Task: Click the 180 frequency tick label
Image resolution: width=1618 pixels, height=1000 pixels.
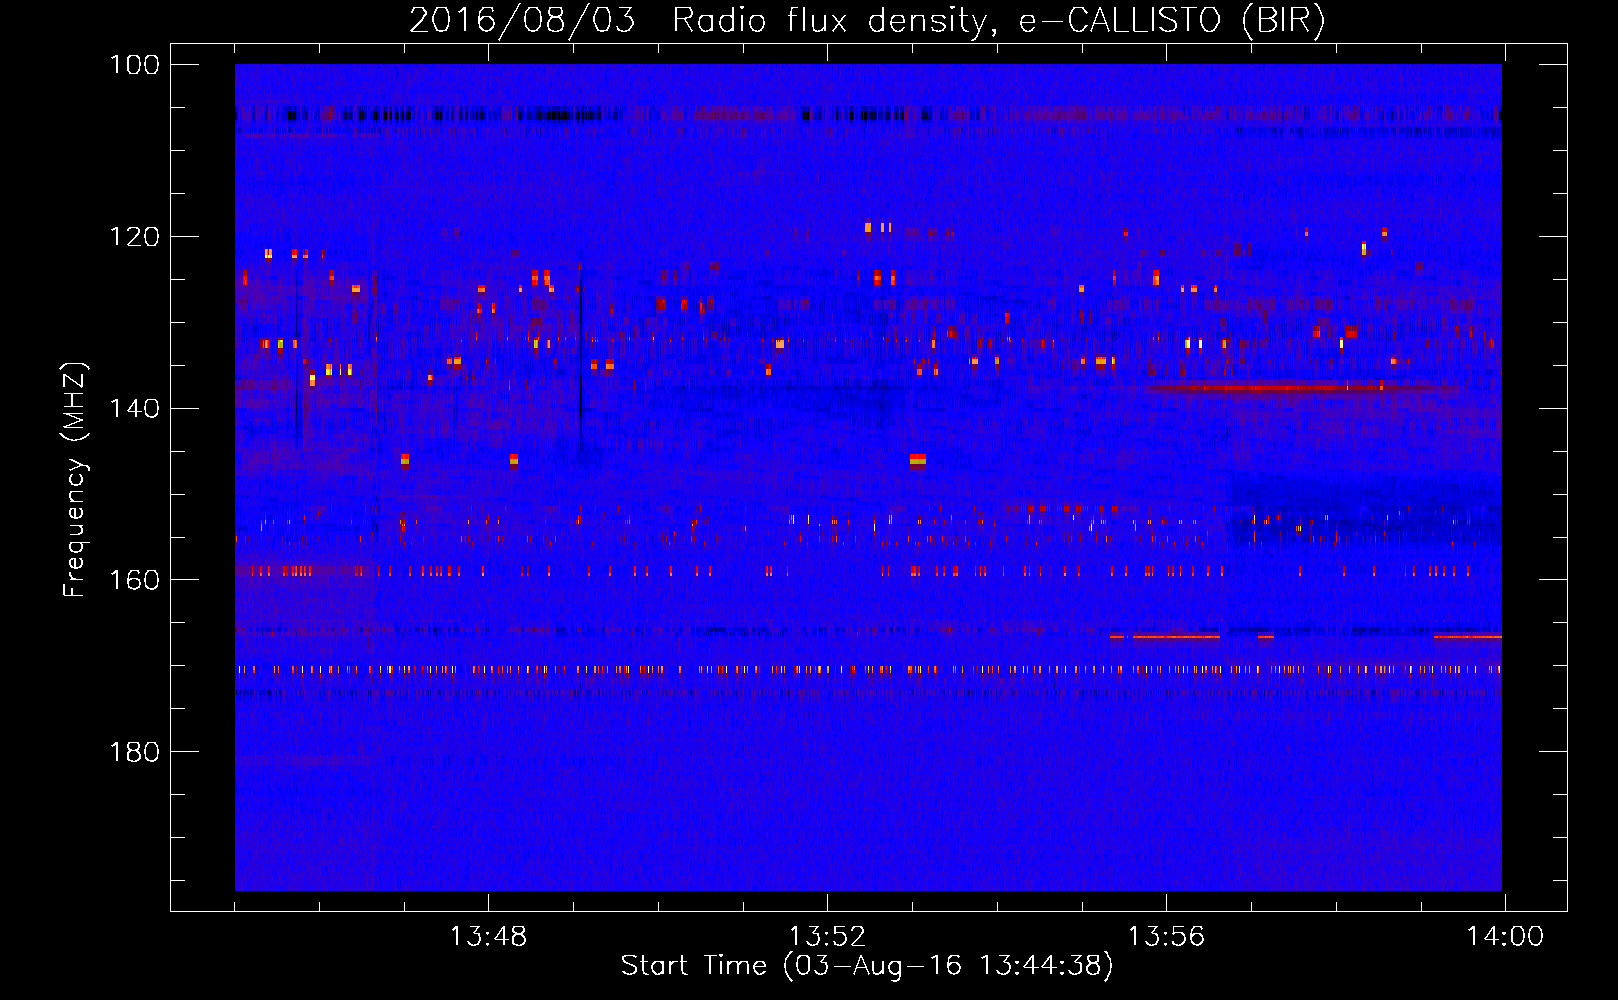Action: [133, 752]
